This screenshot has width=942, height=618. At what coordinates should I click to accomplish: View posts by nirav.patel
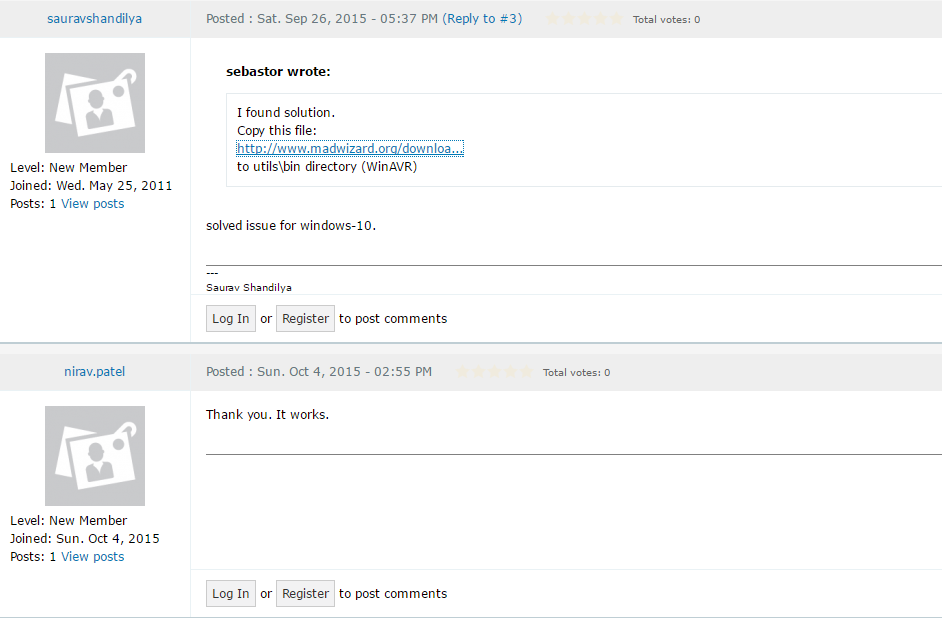coord(93,557)
